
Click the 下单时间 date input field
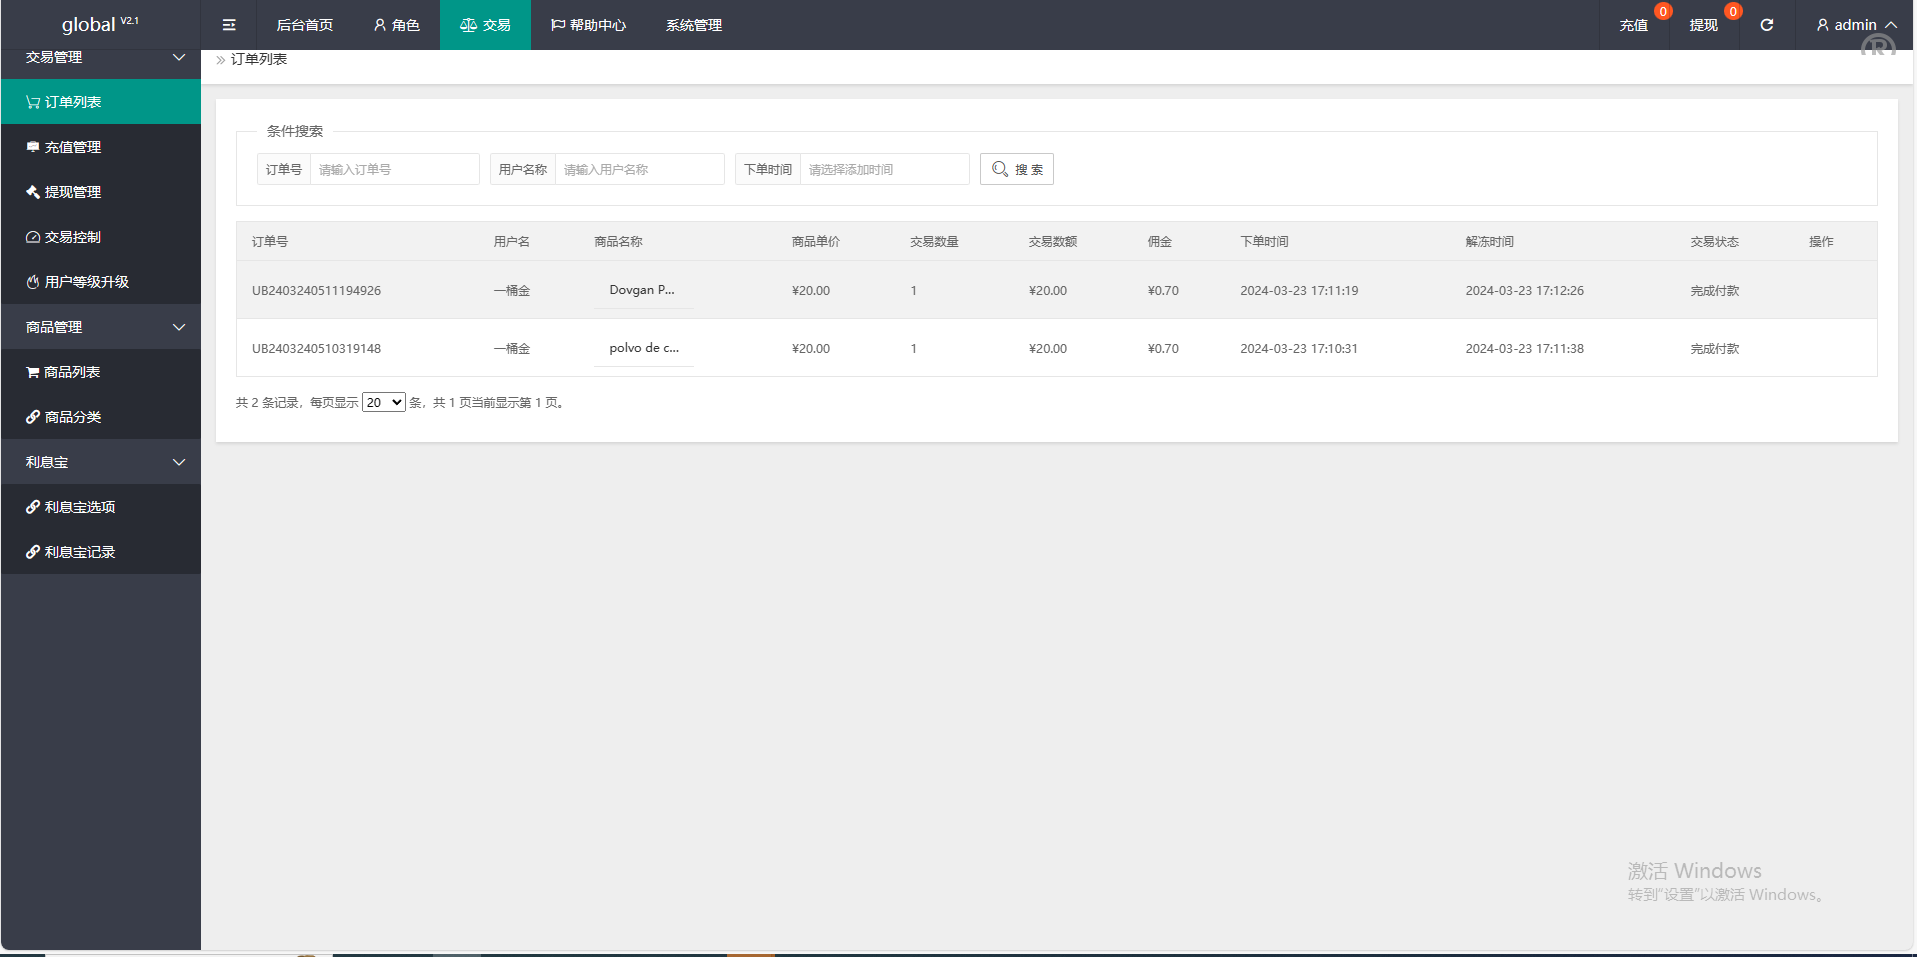(x=884, y=170)
